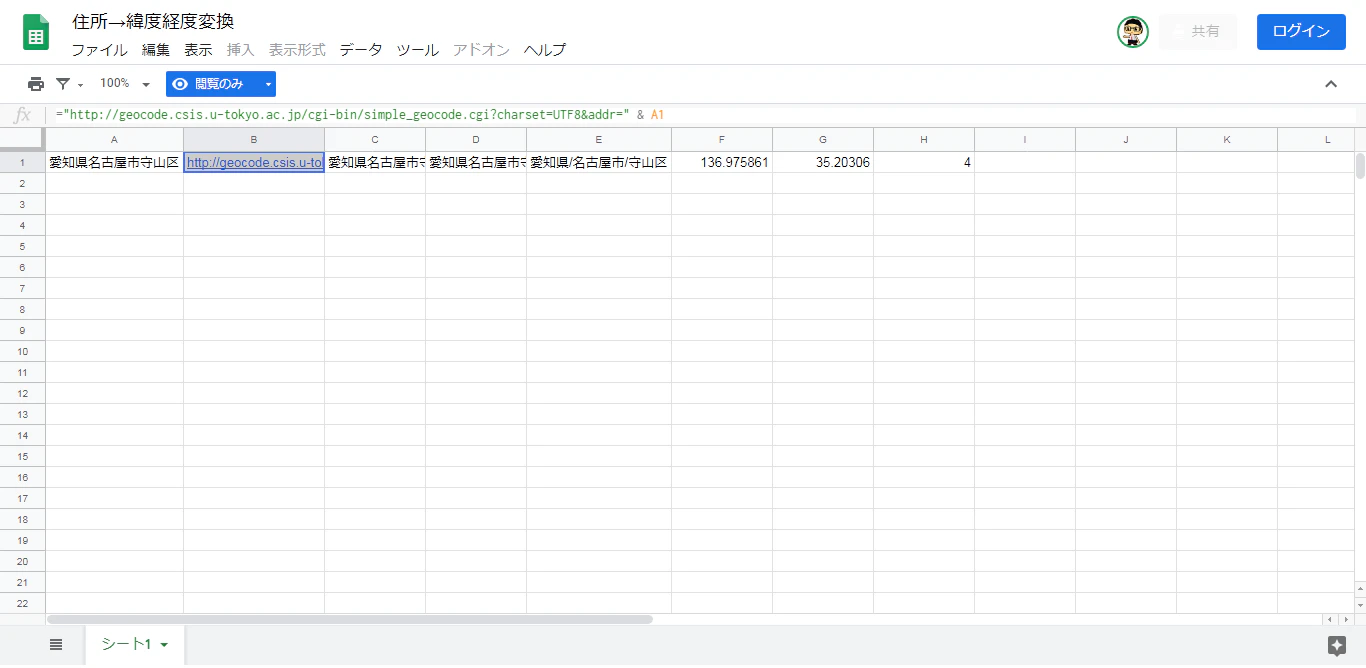
Task: Click the ログイン button
Action: (1301, 32)
